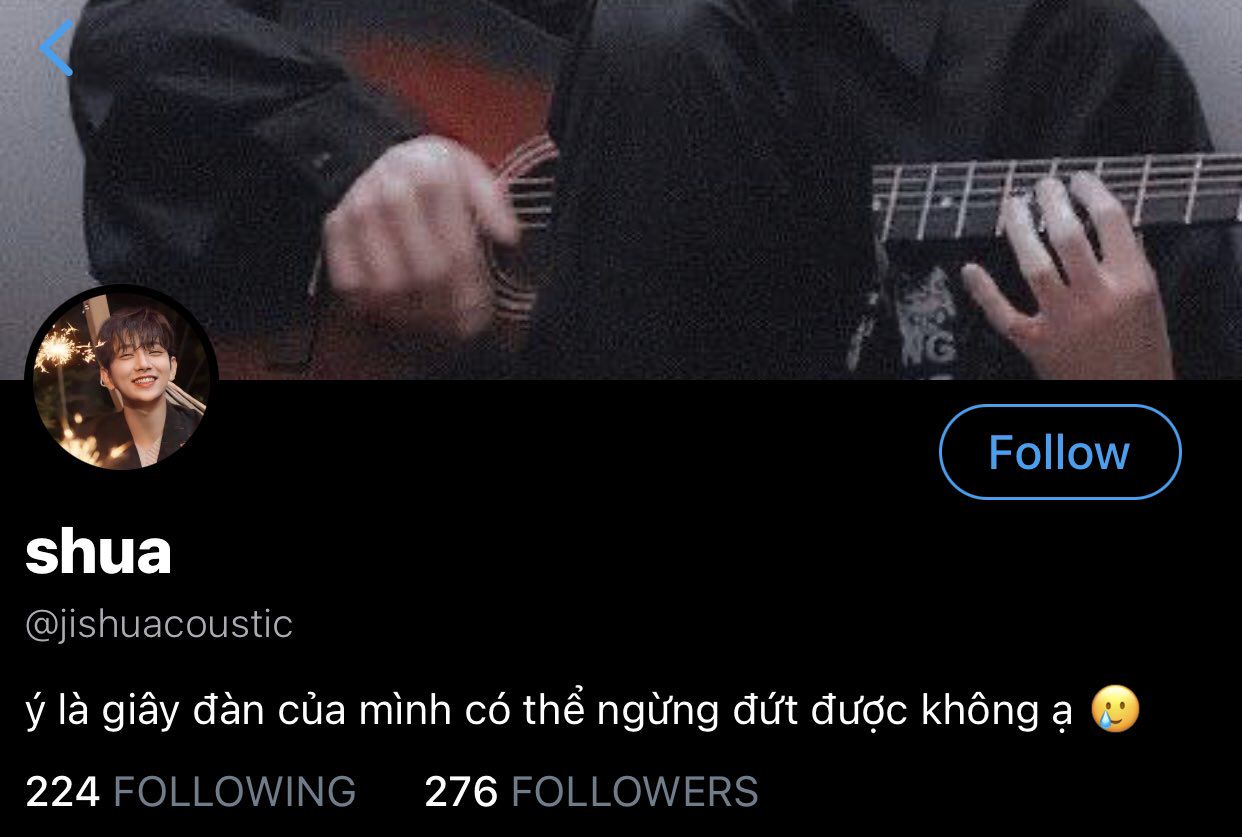Open shua's round profile picture
Screen dimensions: 1242x837
click(x=121, y=380)
